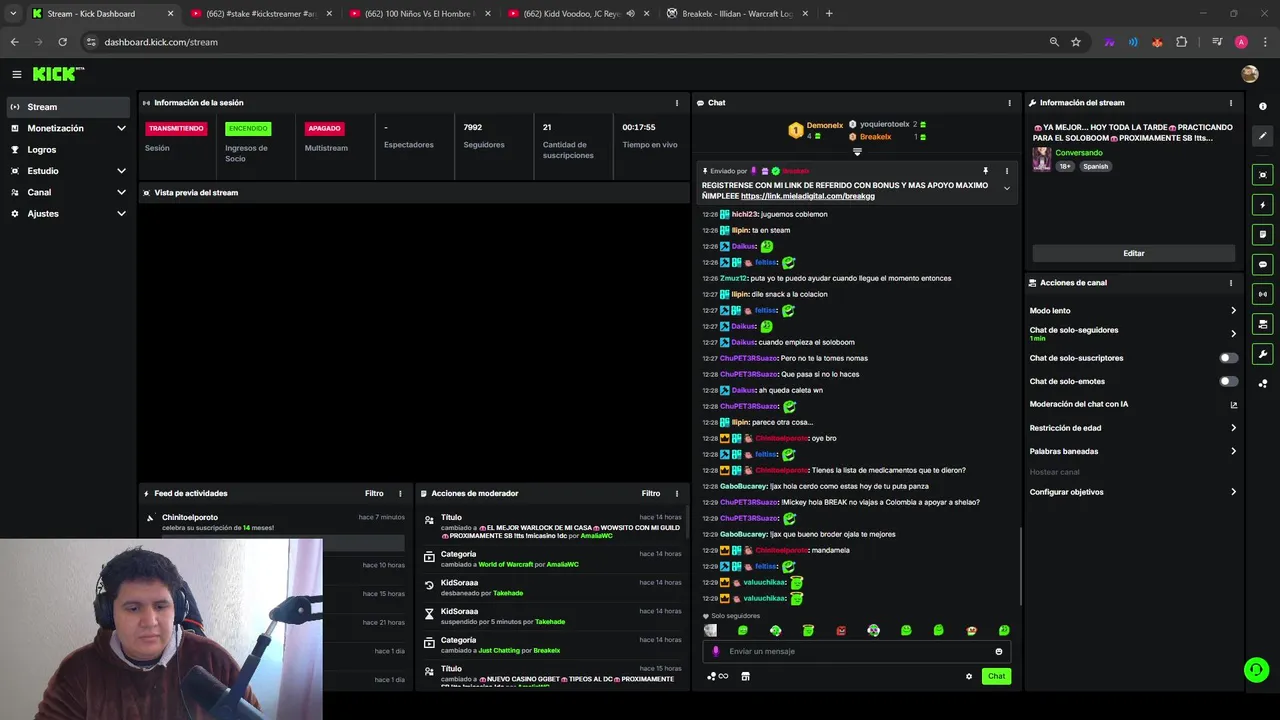The height and width of the screenshot is (720, 1280).
Task: Click the Chat send button
Action: point(996,676)
